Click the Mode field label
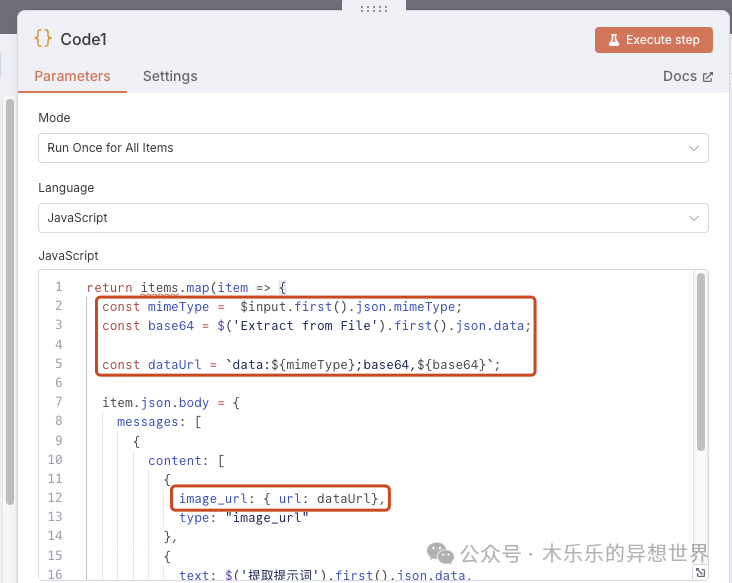 54,118
